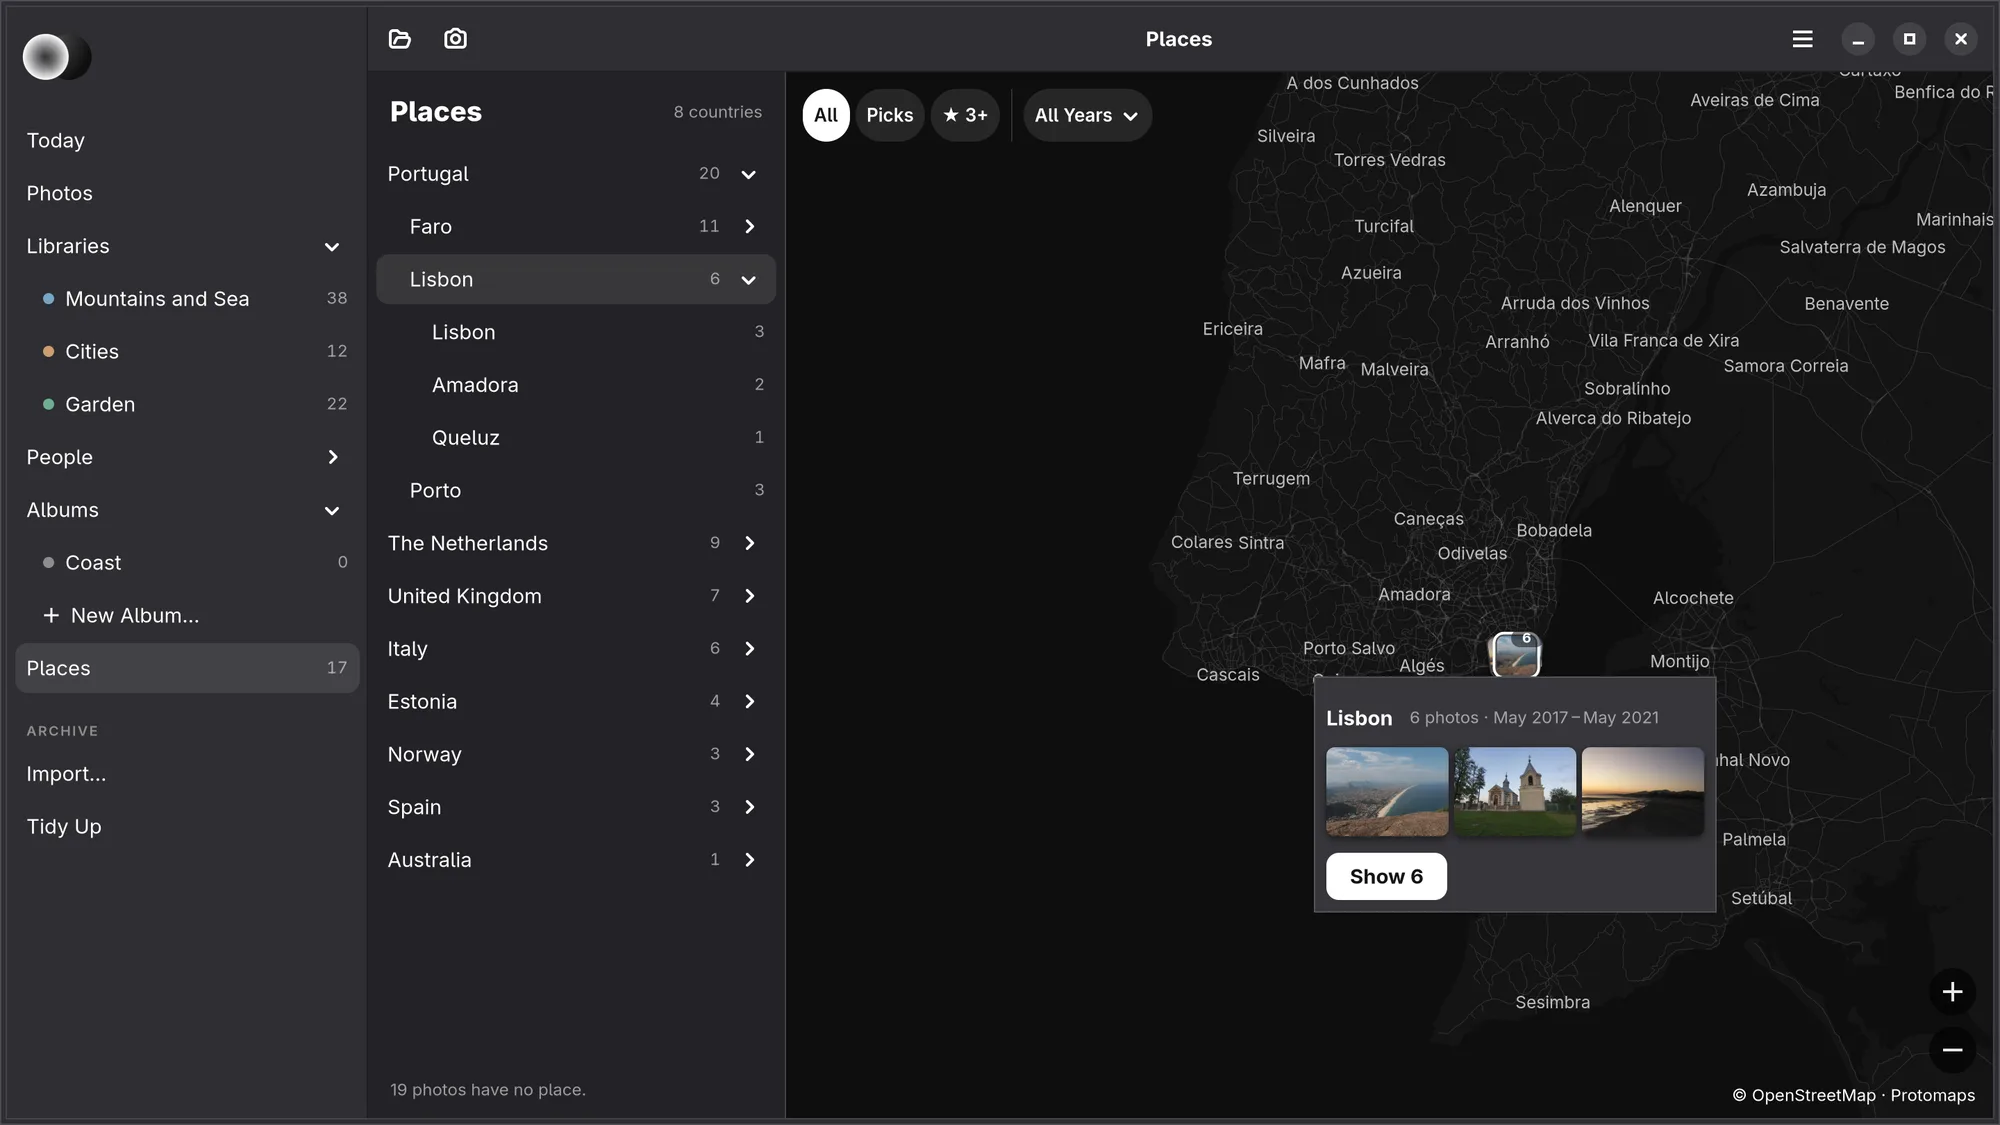
Task: Expand the Faro region chevron
Action: (x=750, y=227)
